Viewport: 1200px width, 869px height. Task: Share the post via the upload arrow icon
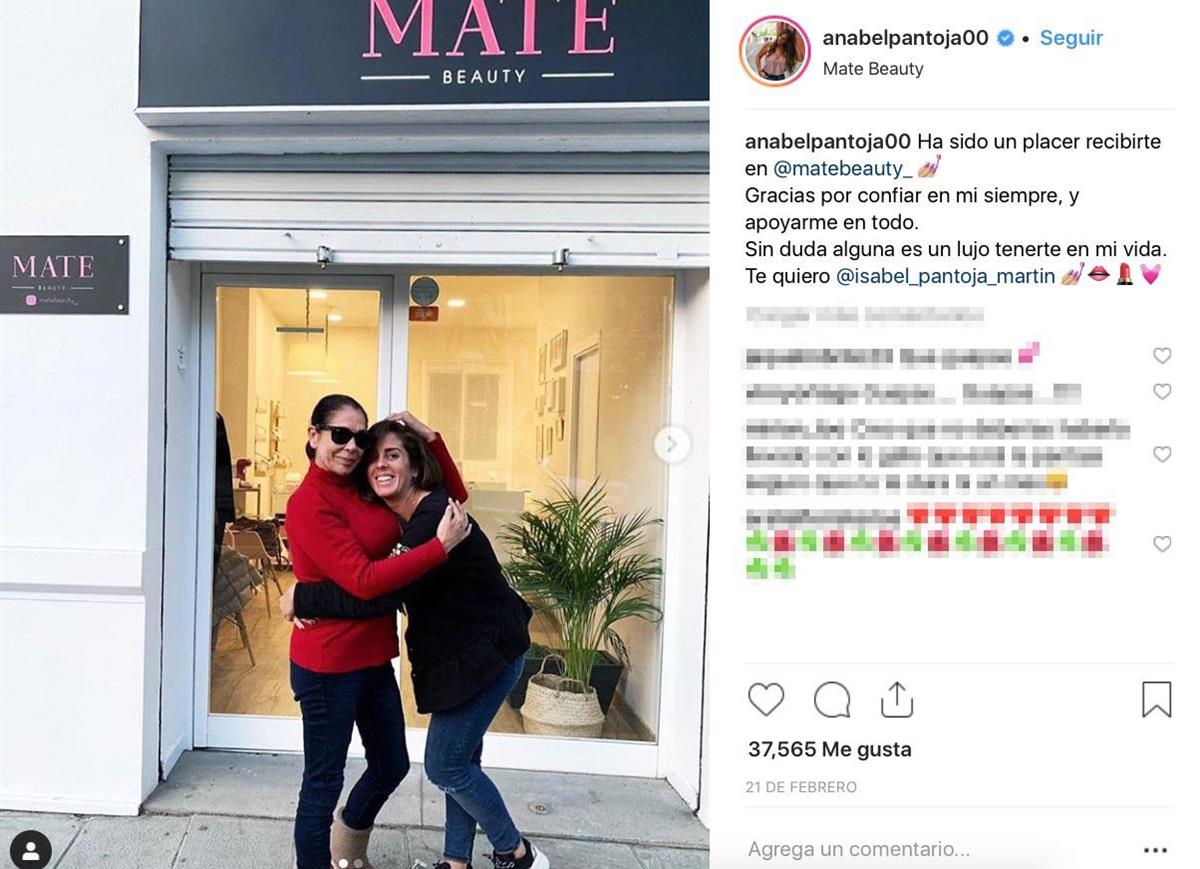[897, 699]
